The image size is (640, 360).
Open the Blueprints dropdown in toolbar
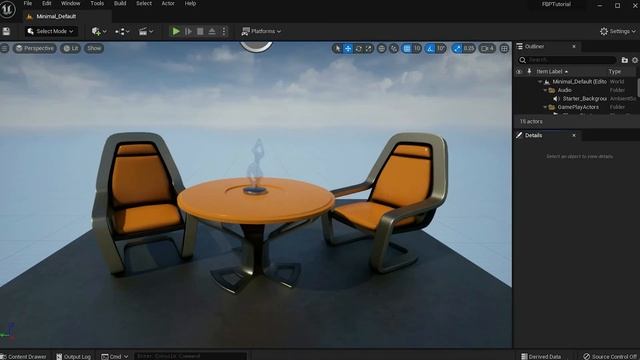click(122, 31)
